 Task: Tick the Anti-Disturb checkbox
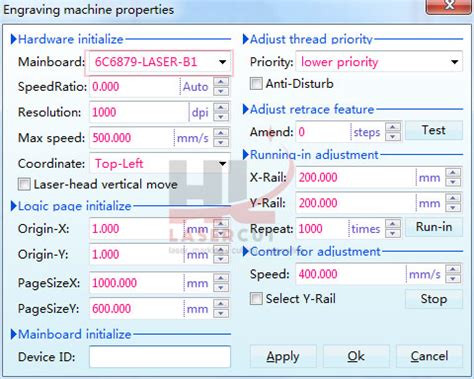point(256,83)
